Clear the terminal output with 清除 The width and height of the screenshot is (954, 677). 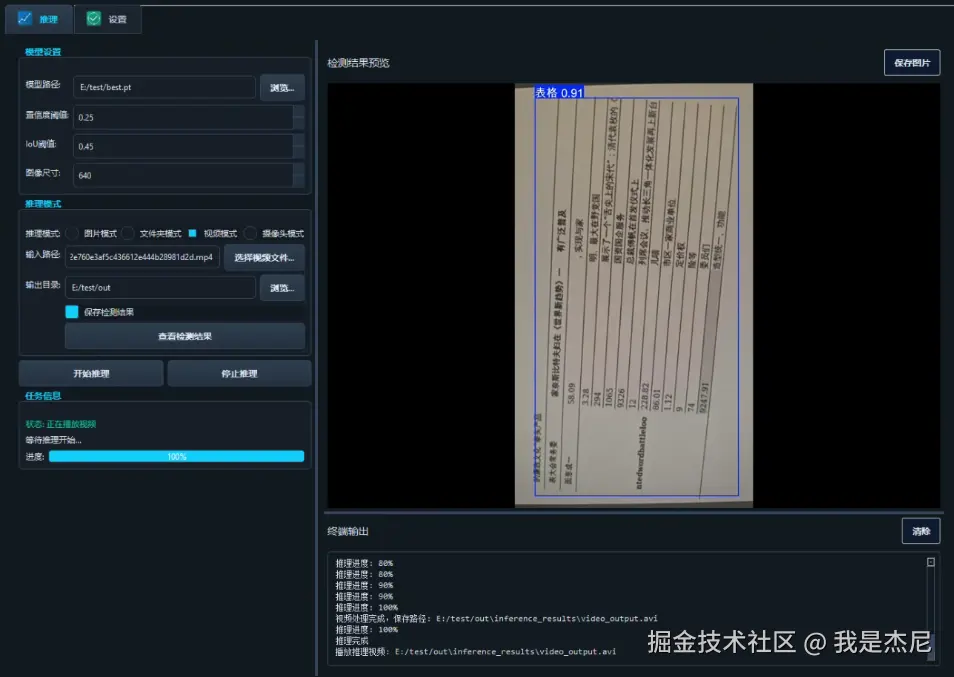tap(920, 531)
